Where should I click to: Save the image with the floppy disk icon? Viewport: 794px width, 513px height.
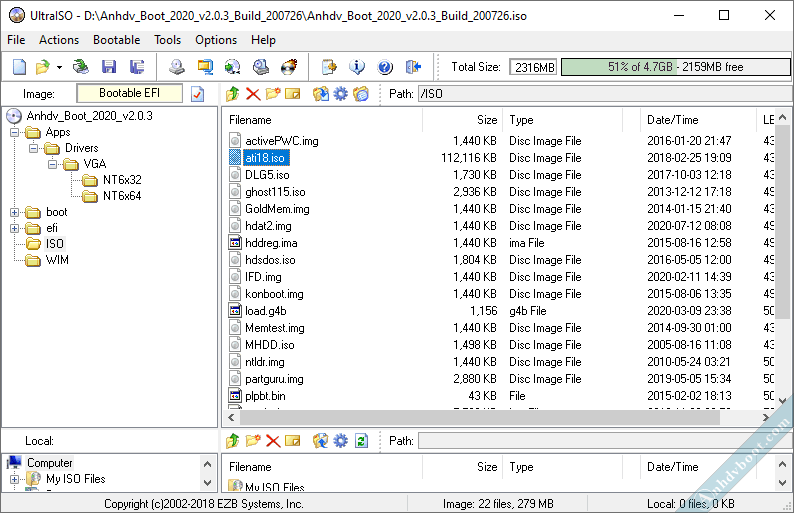[109, 67]
